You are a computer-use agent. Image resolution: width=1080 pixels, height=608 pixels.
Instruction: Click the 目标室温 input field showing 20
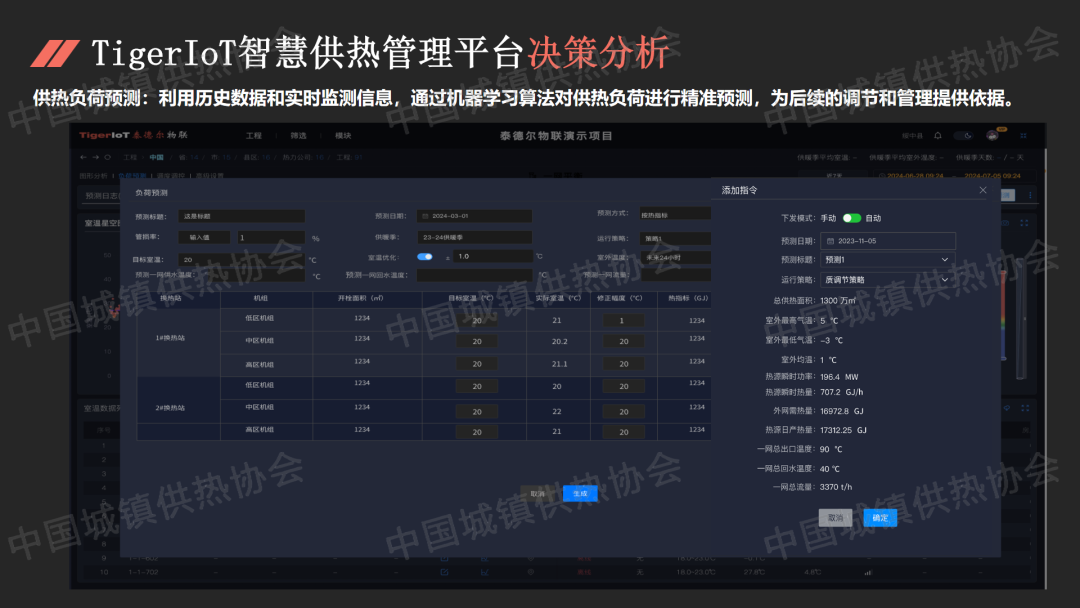[x=240, y=259]
